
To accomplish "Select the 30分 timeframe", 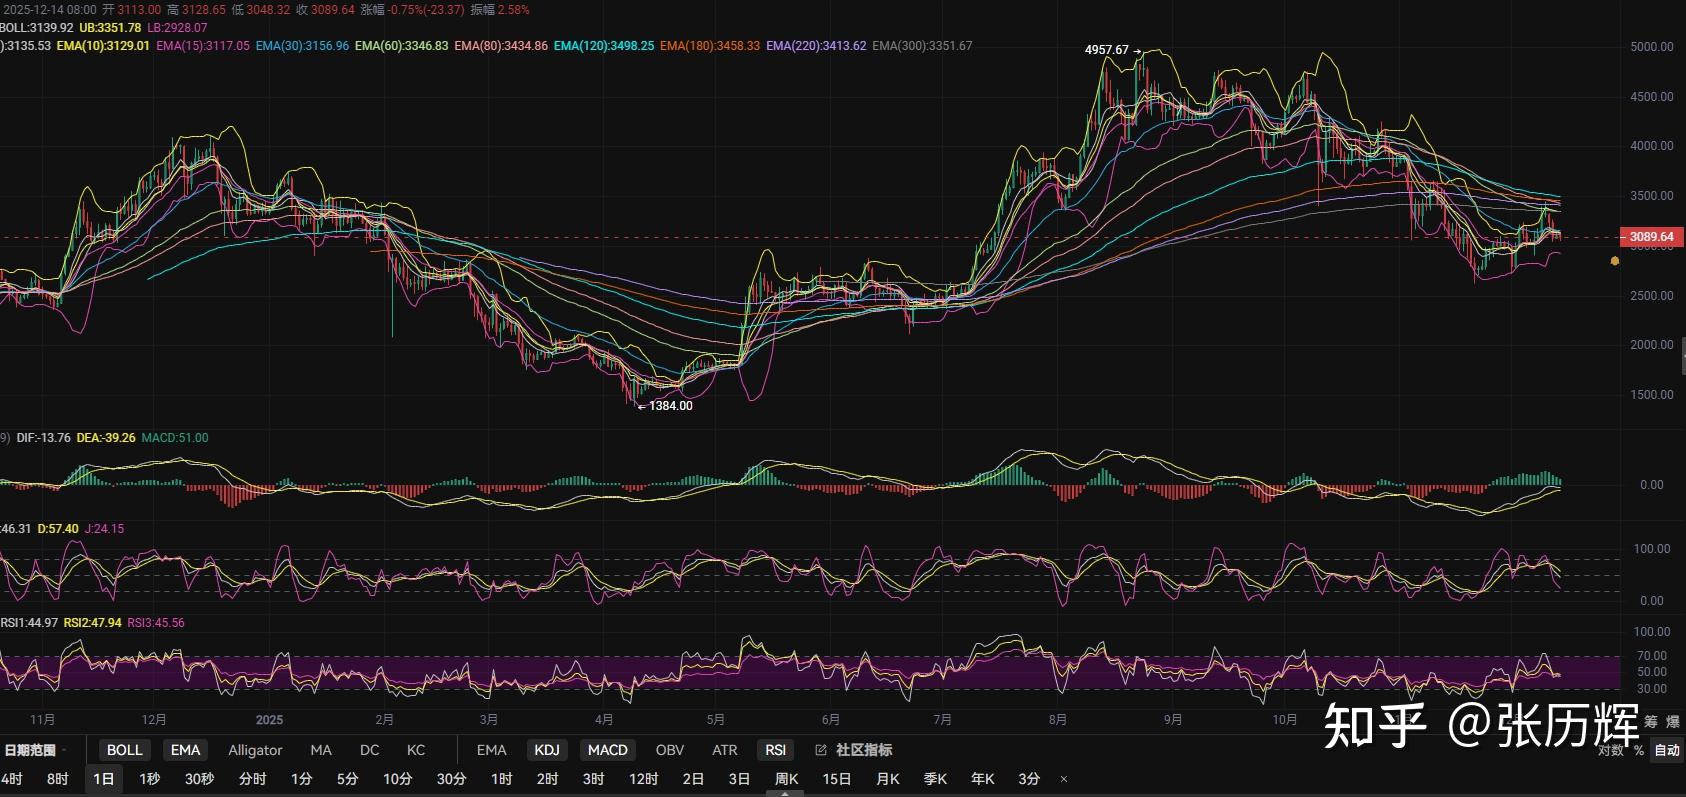I will pyautogui.click(x=451, y=779).
